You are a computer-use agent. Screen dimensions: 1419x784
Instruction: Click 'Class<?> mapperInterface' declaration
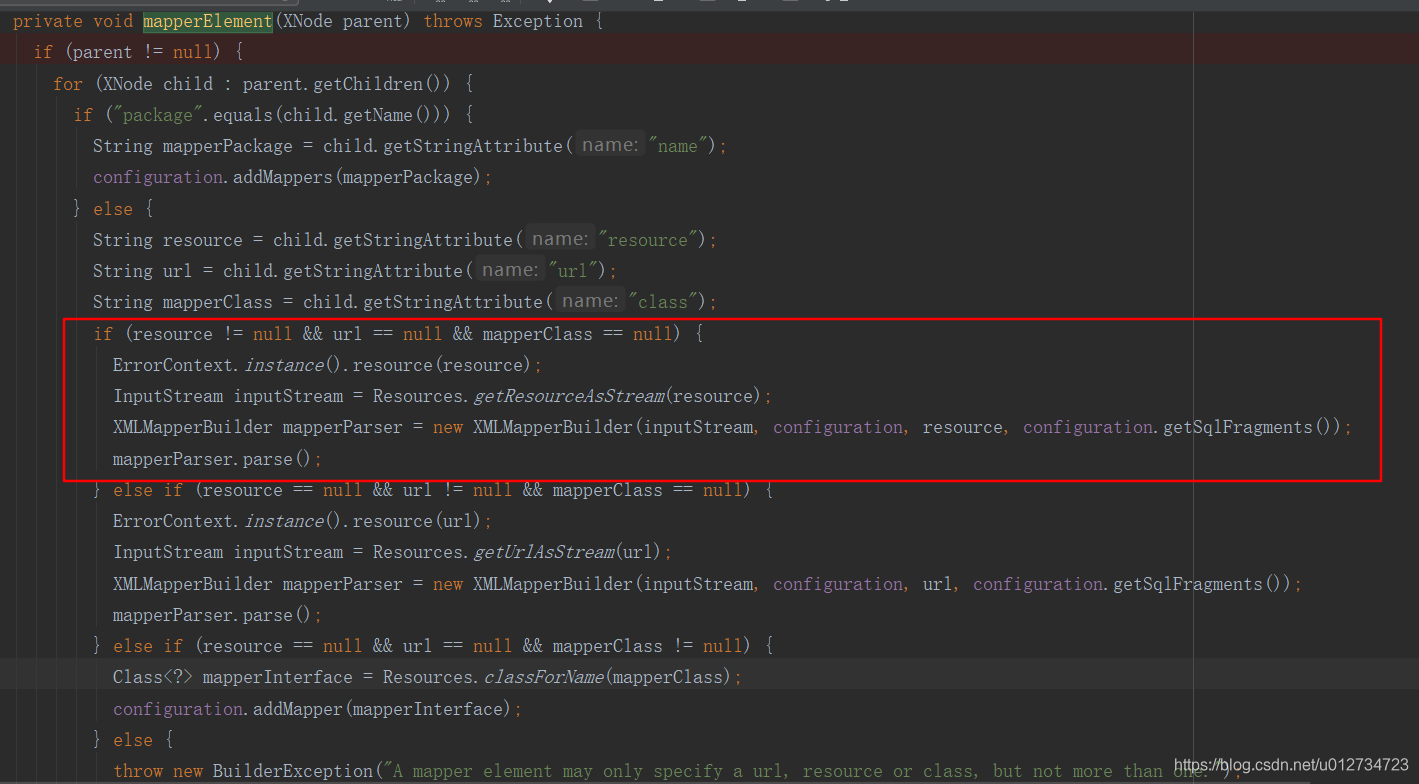point(232,677)
